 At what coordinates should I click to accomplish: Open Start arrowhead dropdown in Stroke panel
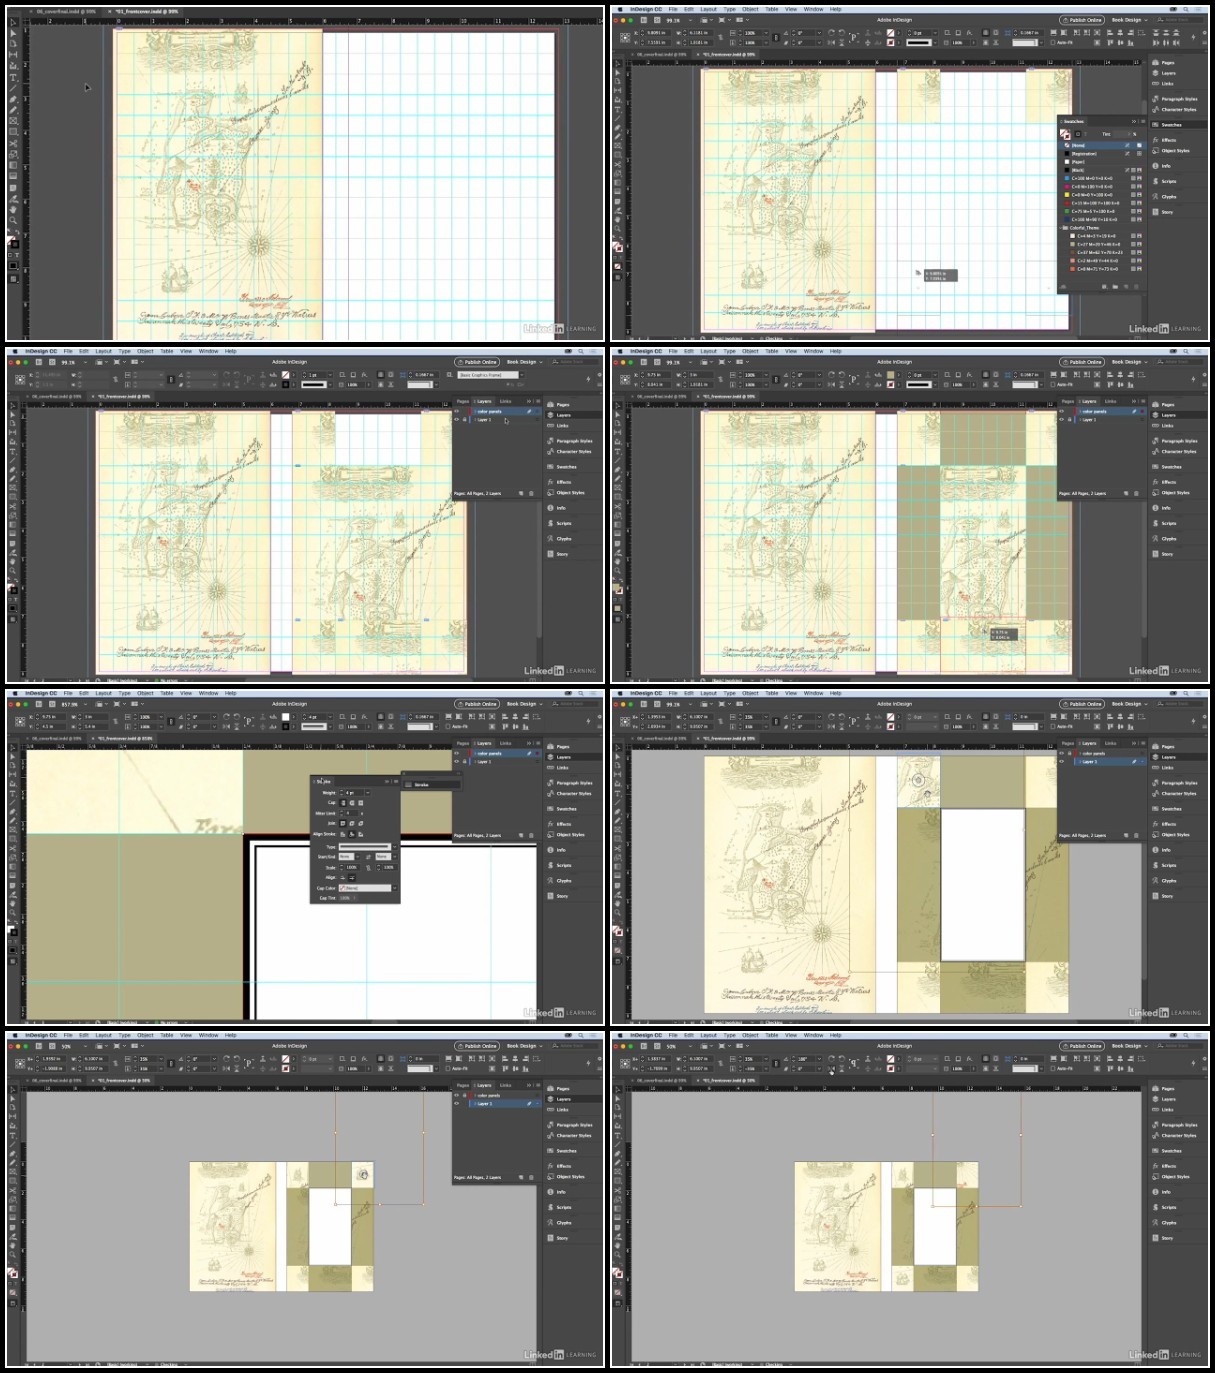tap(357, 857)
